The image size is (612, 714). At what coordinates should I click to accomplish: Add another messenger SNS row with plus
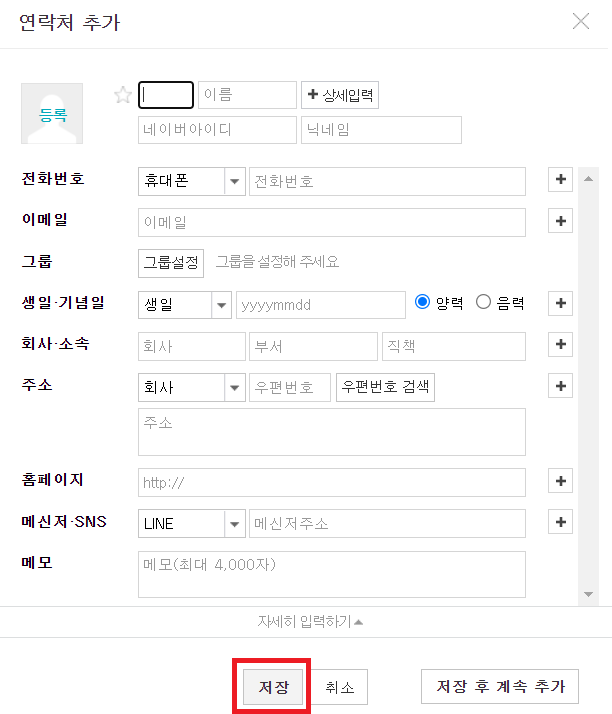pyautogui.click(x=561, y=522)
